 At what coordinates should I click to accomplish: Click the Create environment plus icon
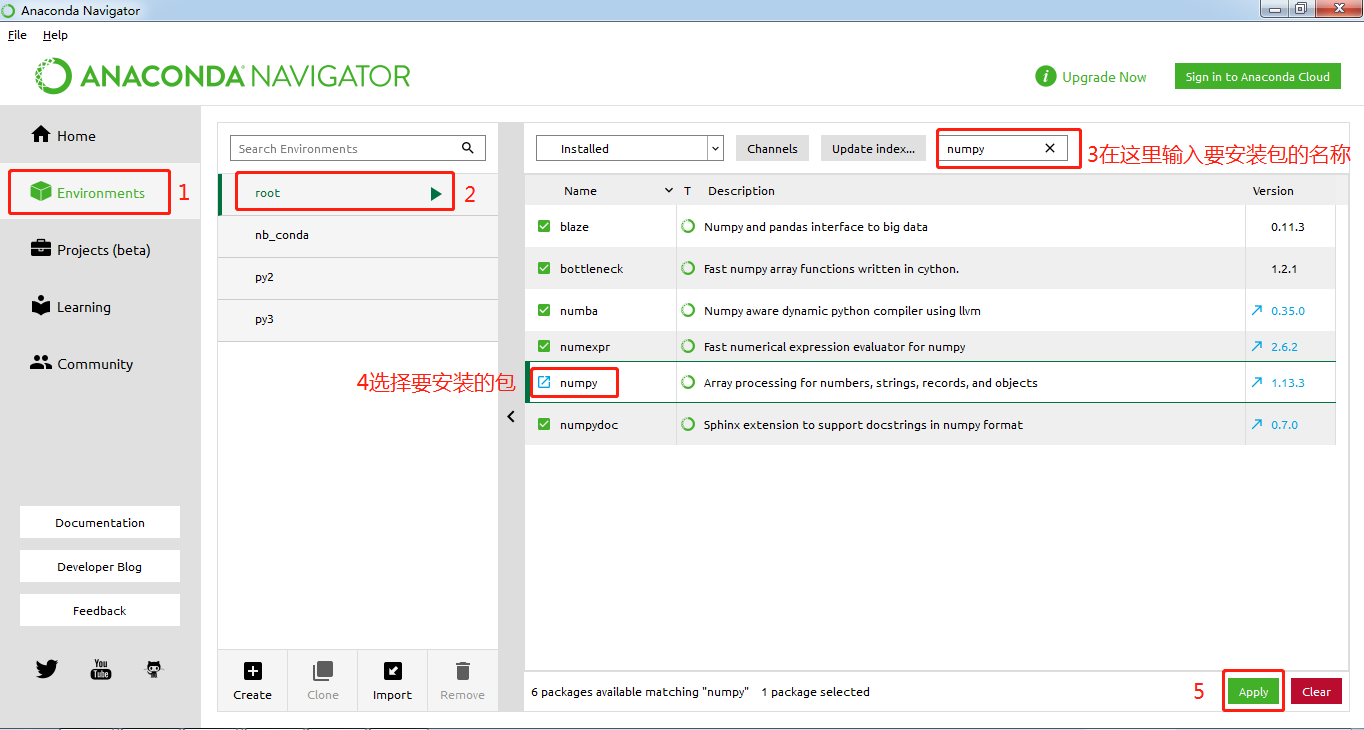pos(253,671)
